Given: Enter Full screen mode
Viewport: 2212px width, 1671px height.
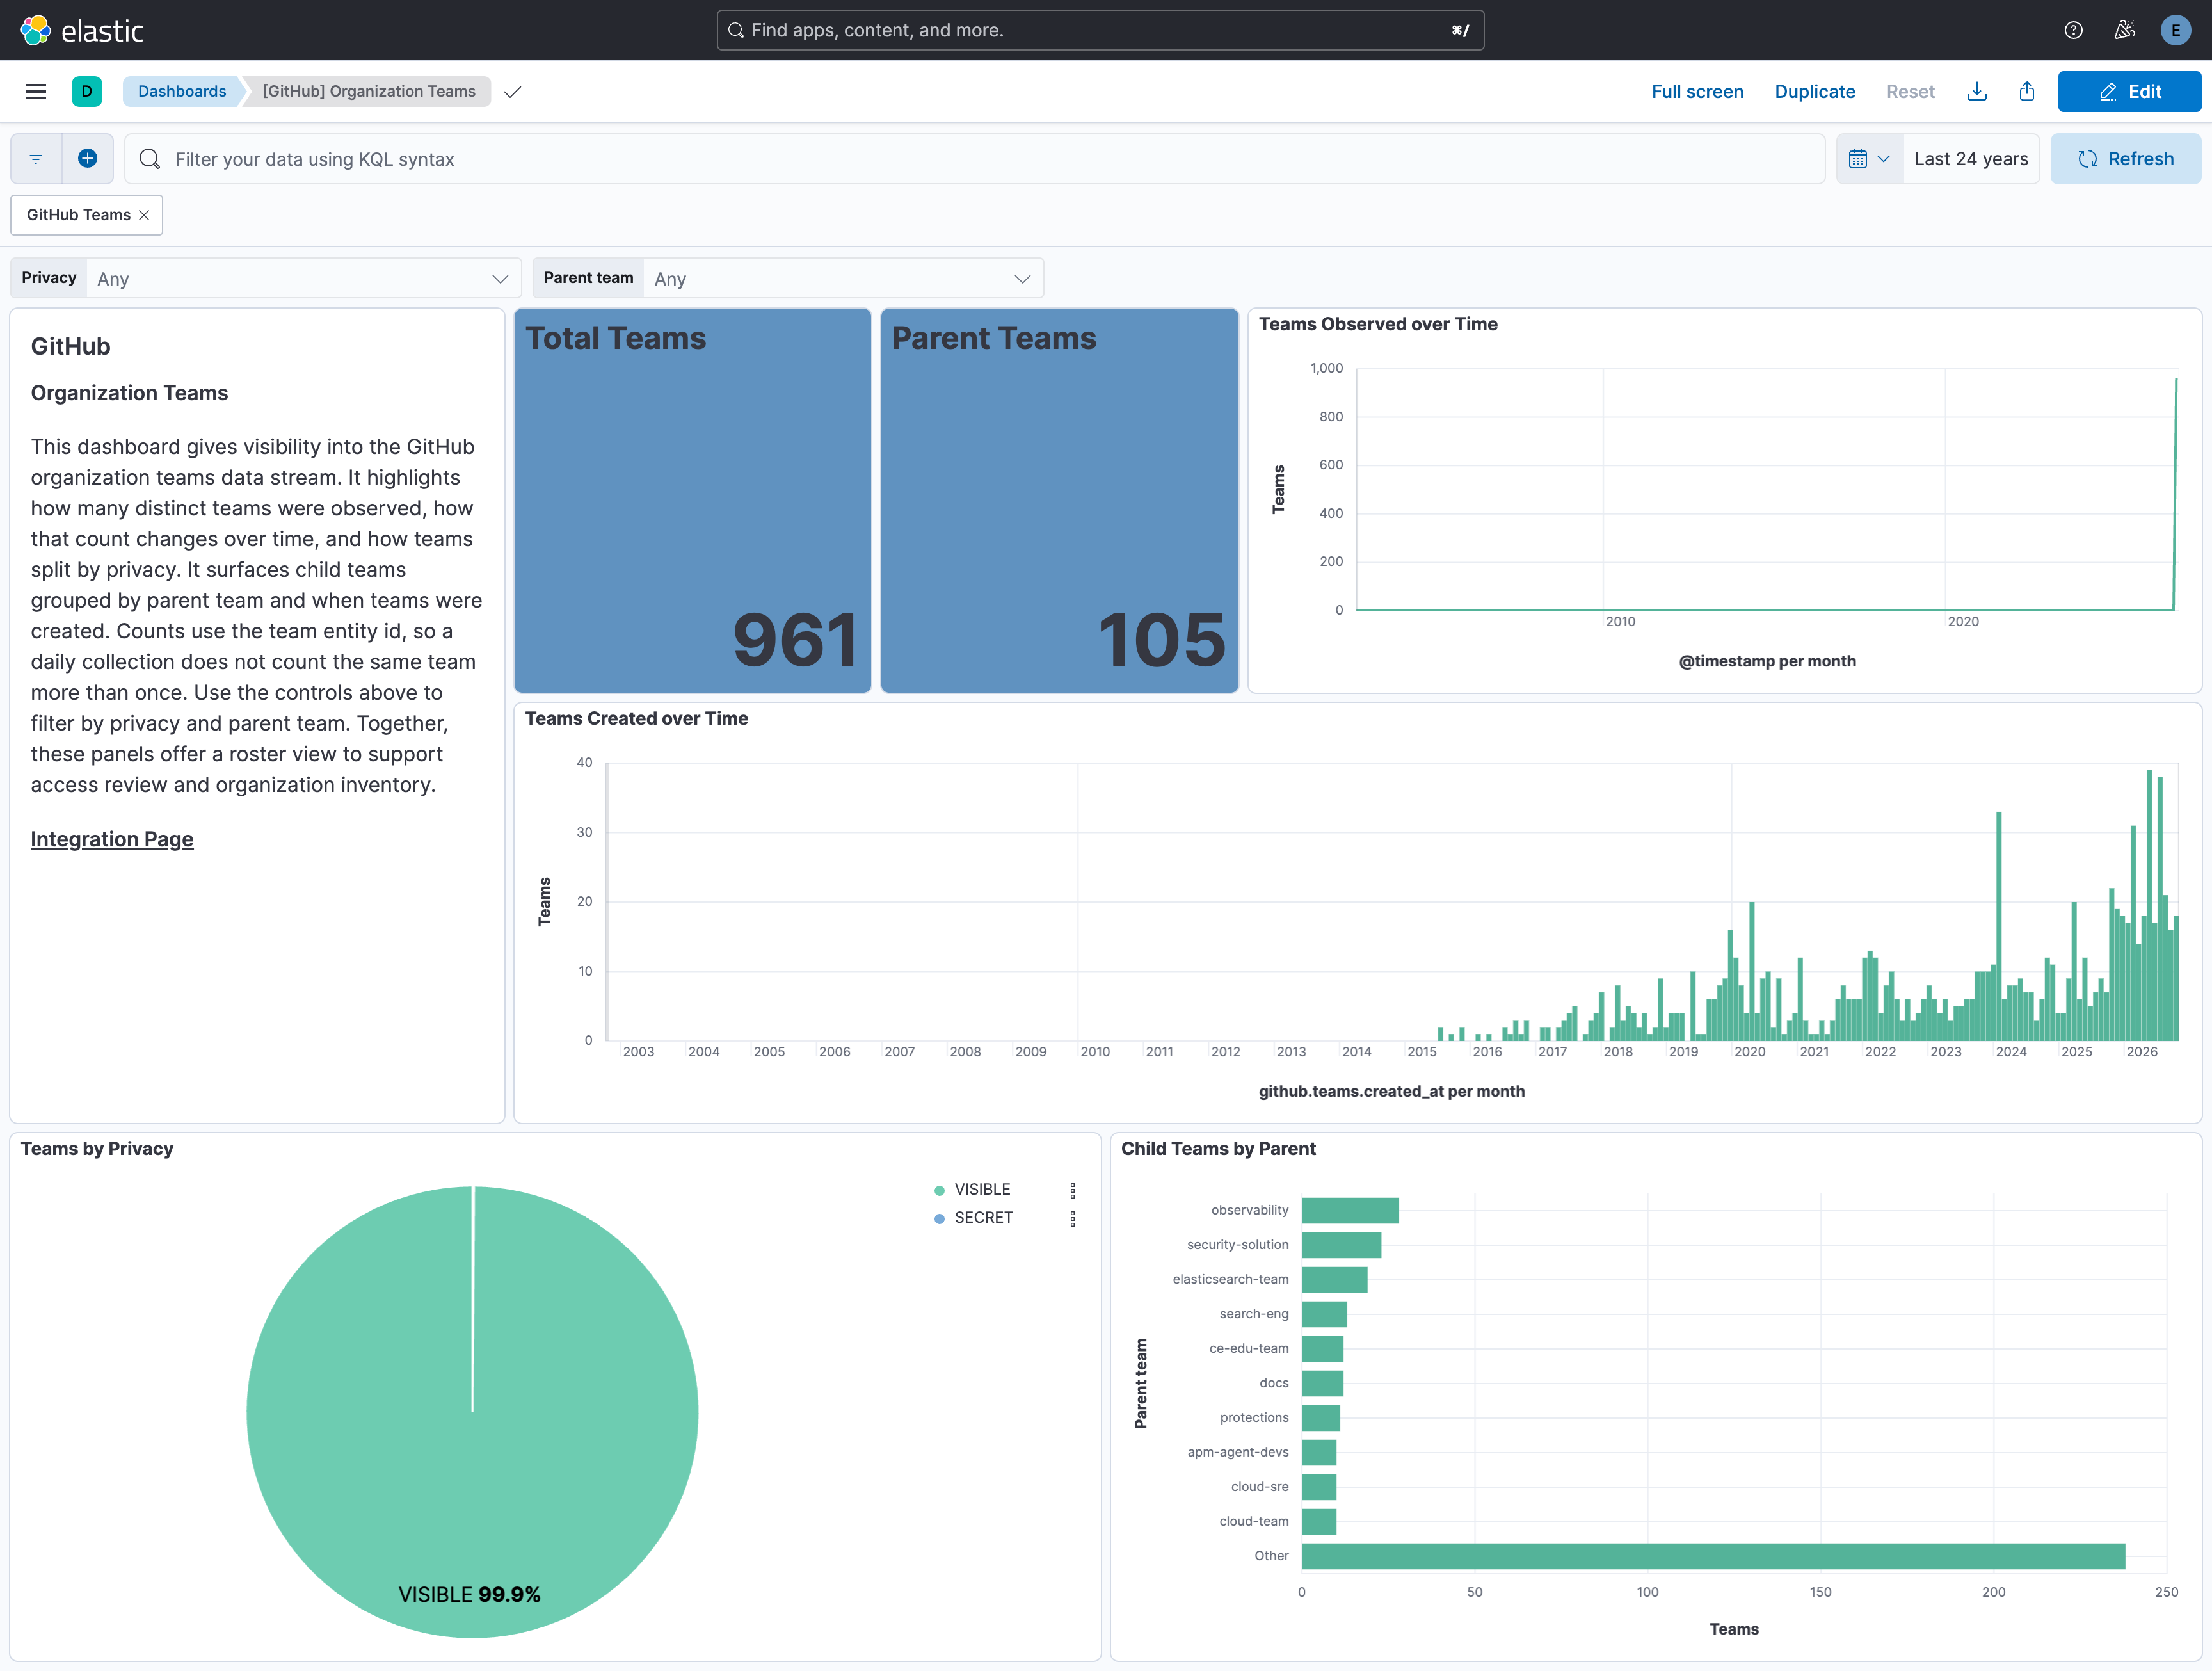Looking at the screenshot, I should [x=1697, y=92].
